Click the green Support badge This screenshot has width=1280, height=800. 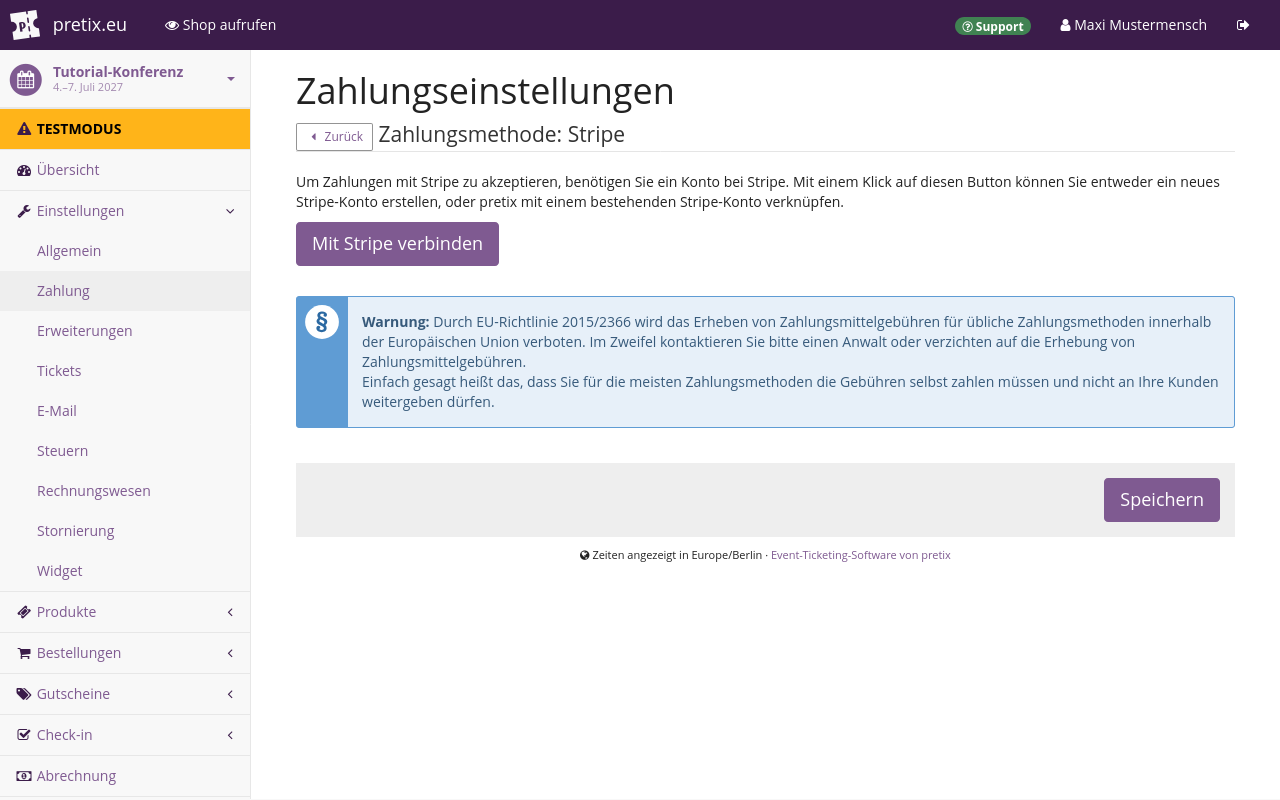click(993, 26)
